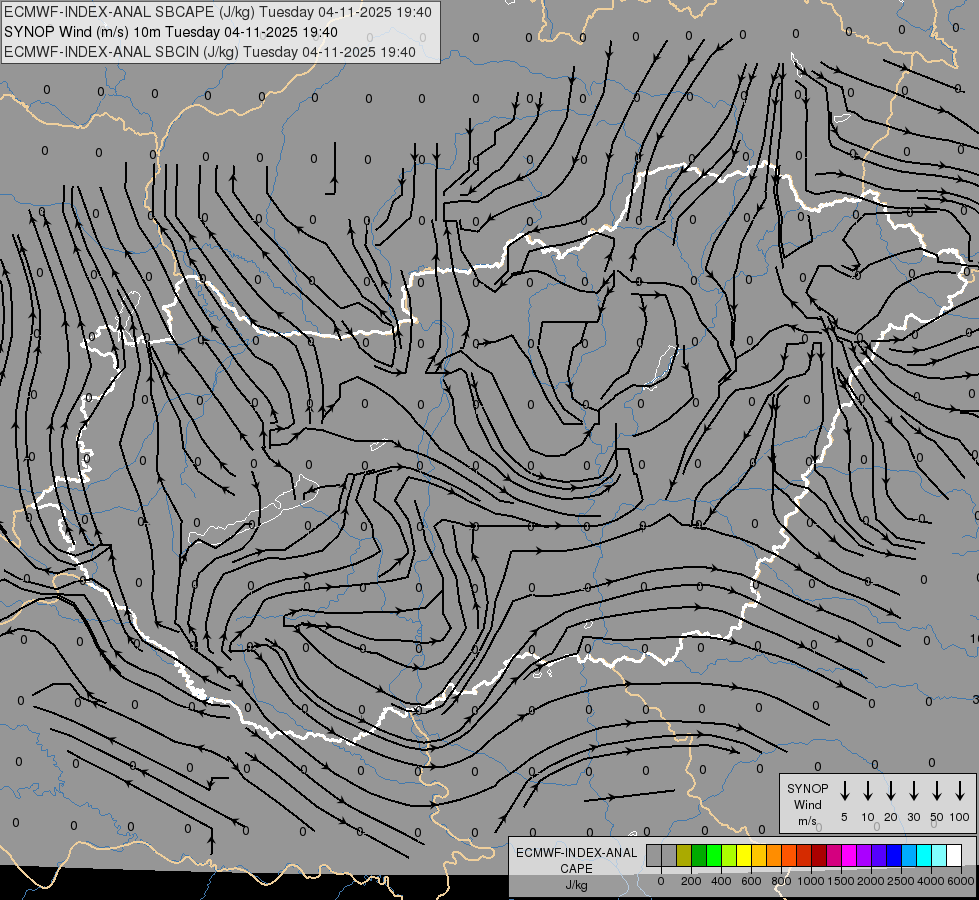
Task: Click the 2500 tick label on CAPE scale
Action: click(x=901, y=881)
